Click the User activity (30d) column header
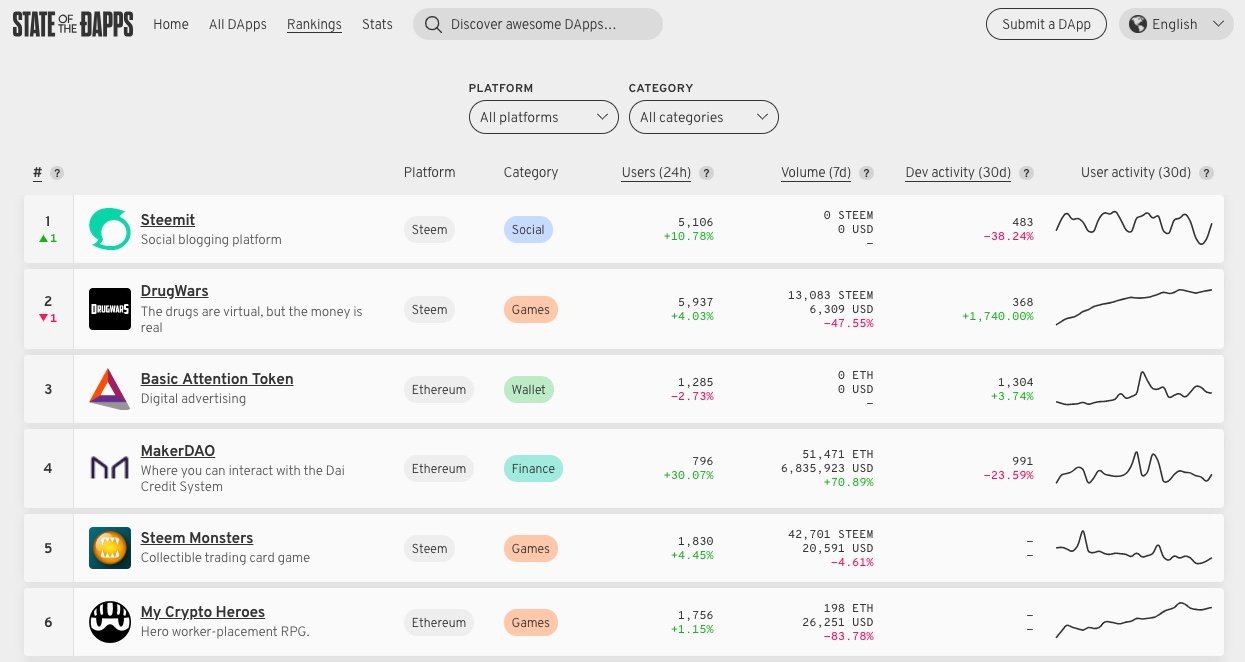This screenshot has height=662, width=1245. point(1136,173)
